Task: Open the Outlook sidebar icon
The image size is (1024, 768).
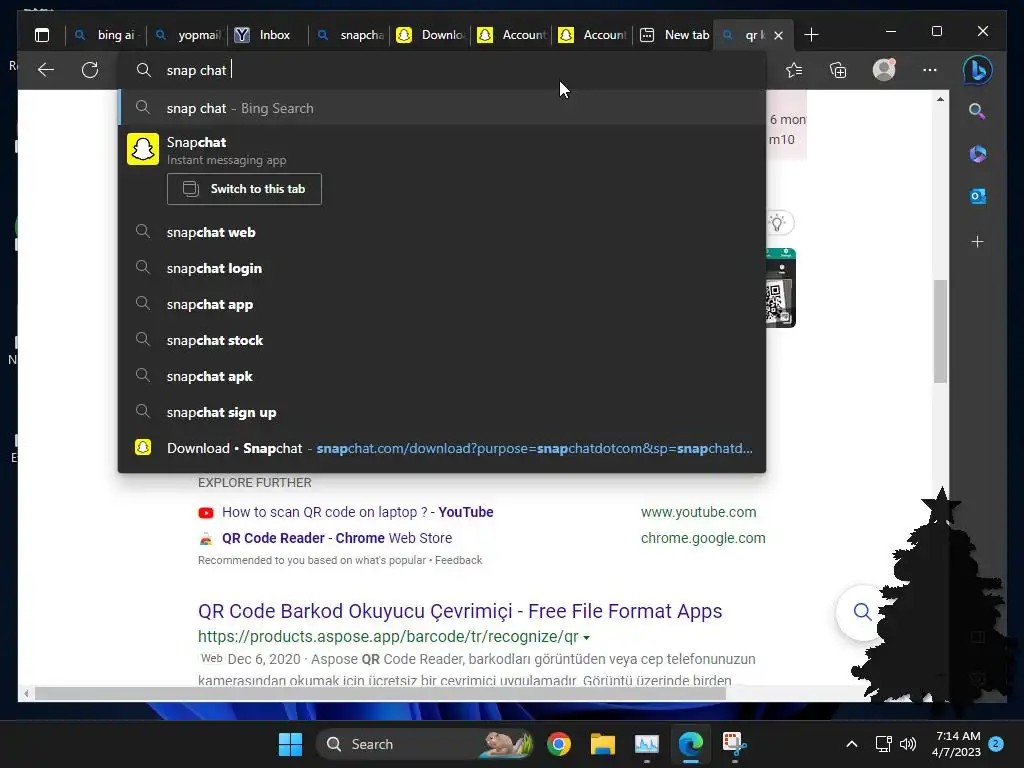Action: [x=978, y=196]
